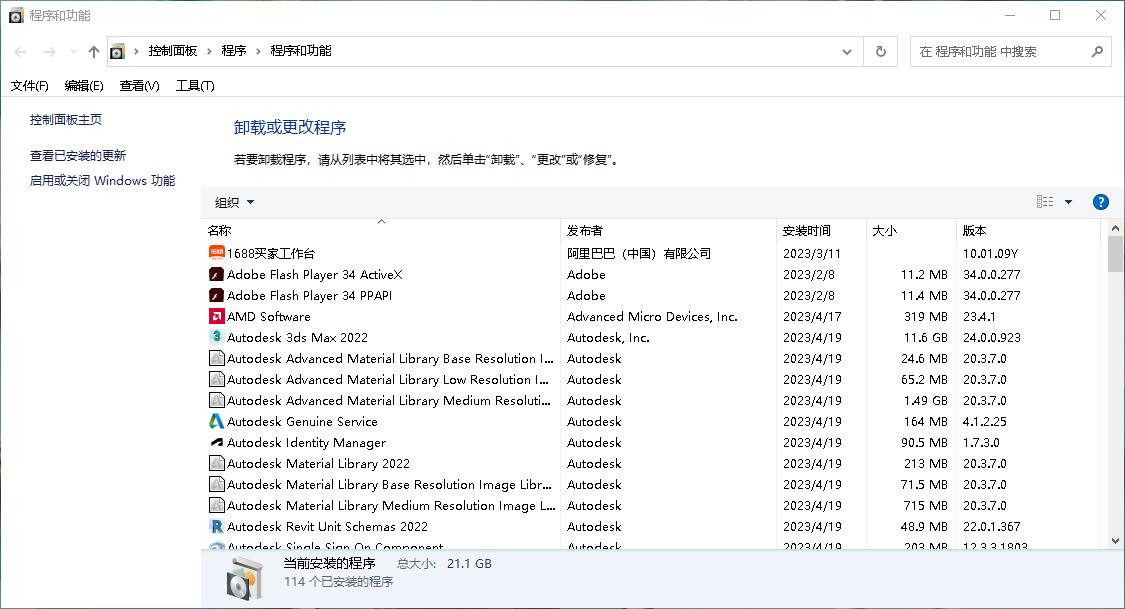The height and width of the screenshot is (609, 1125).
Task: Click the refresh icon in the address bar
Action: coord(881,51)
